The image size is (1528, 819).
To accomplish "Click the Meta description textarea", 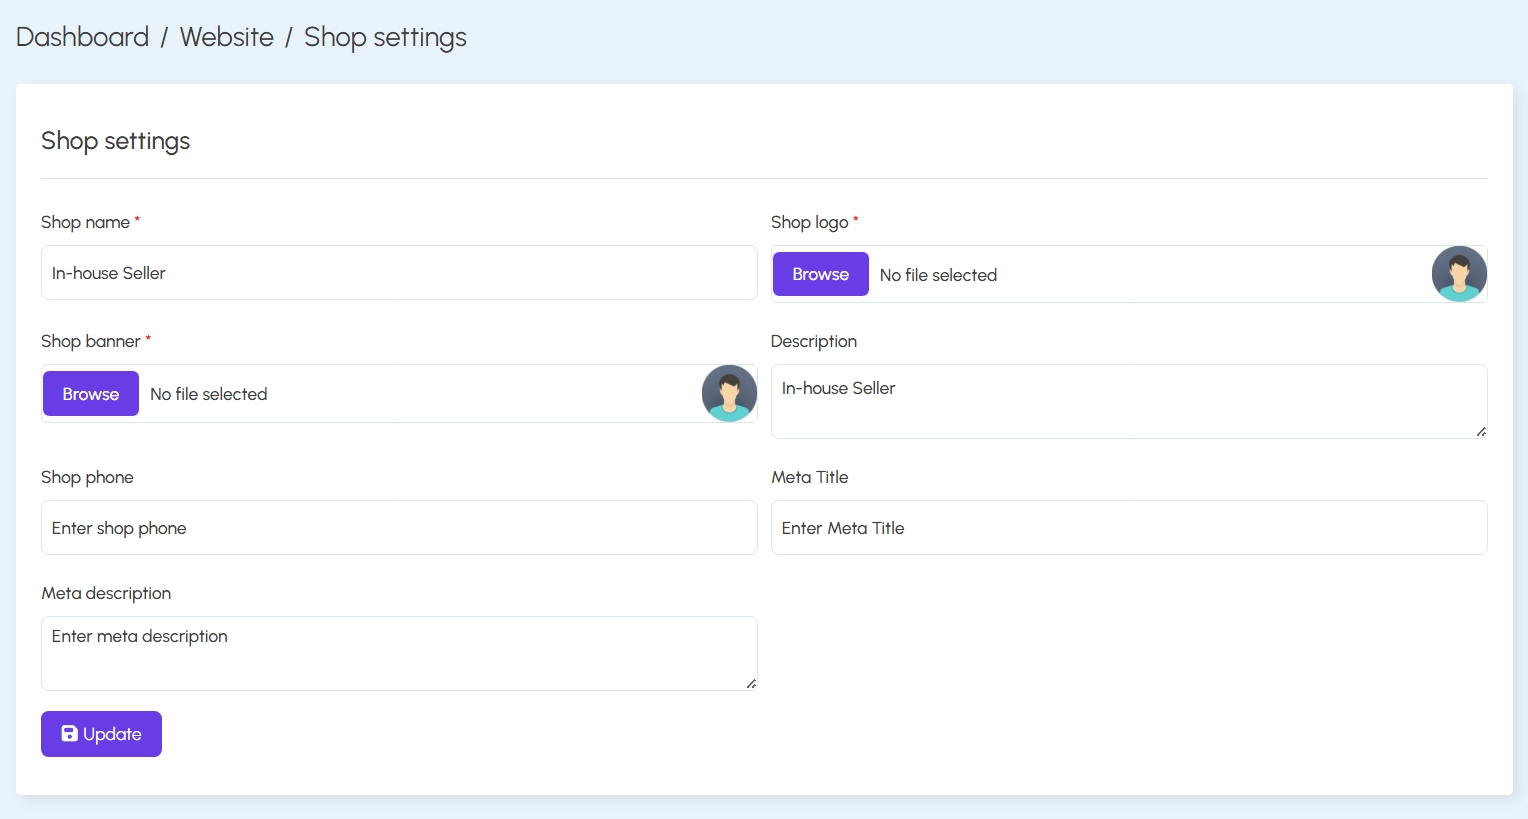I will pyautogui.click(x=399, y=653).
